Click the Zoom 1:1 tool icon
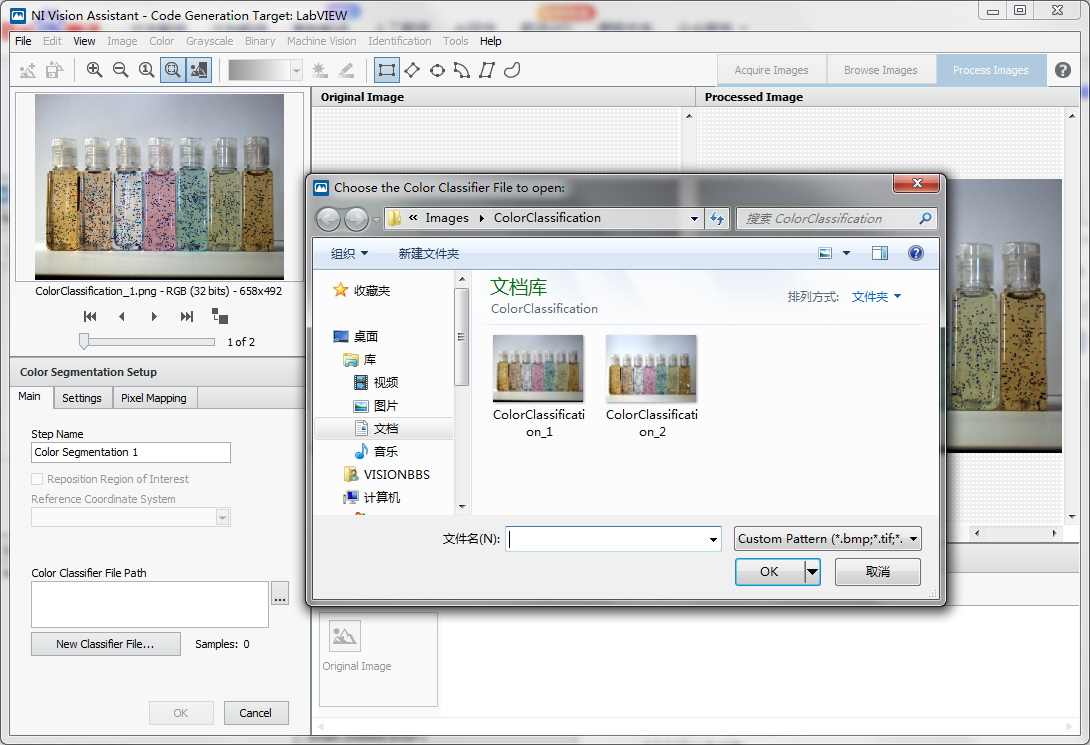The height and width of the screenshot is (745, 1090). click(146, 70)
